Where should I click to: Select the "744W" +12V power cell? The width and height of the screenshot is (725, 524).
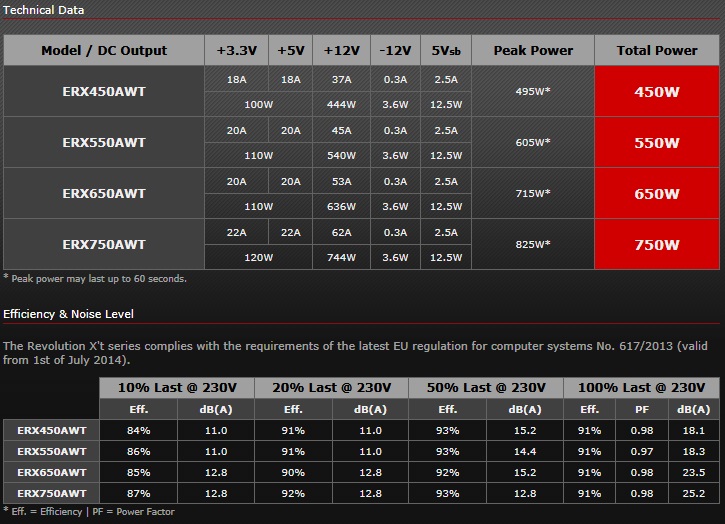coord(341,257)
